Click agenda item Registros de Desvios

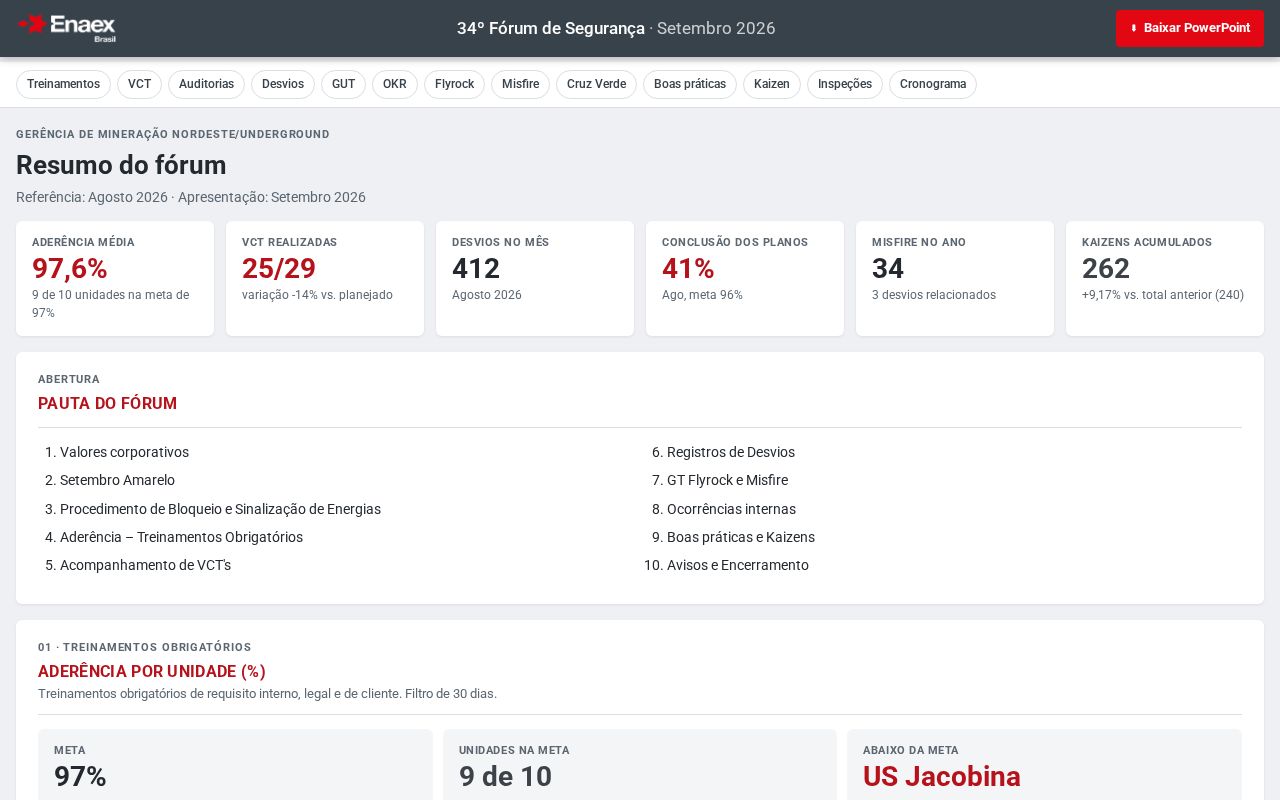731,452
